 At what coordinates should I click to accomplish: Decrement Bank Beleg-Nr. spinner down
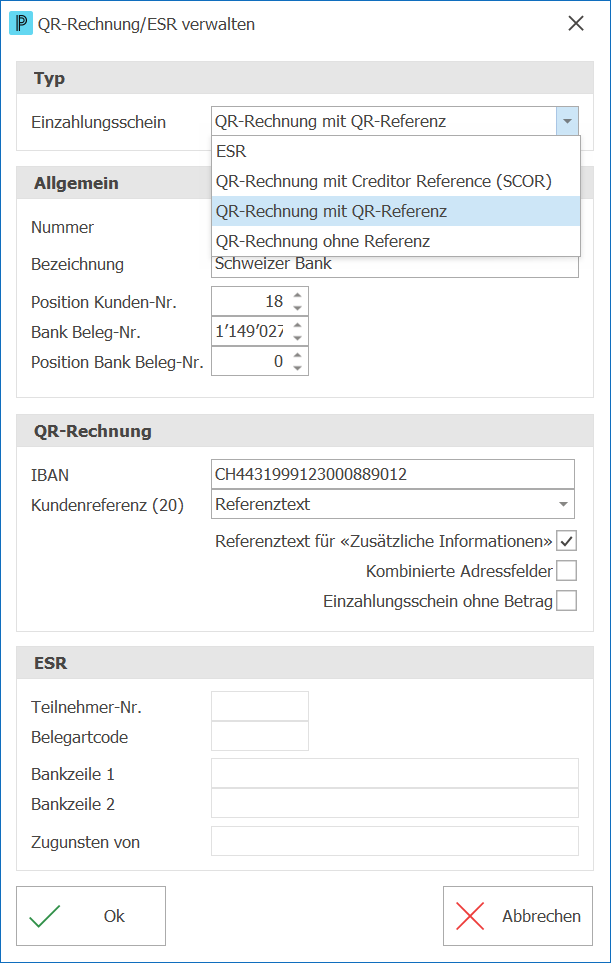point(298,338)
